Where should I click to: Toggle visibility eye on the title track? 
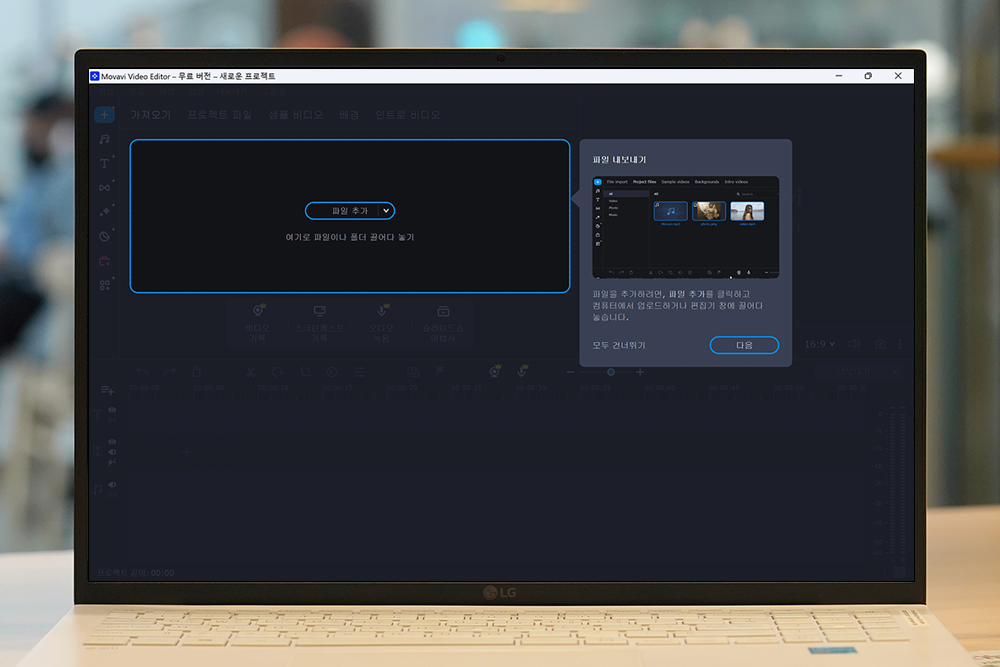[x=112, y=410]
